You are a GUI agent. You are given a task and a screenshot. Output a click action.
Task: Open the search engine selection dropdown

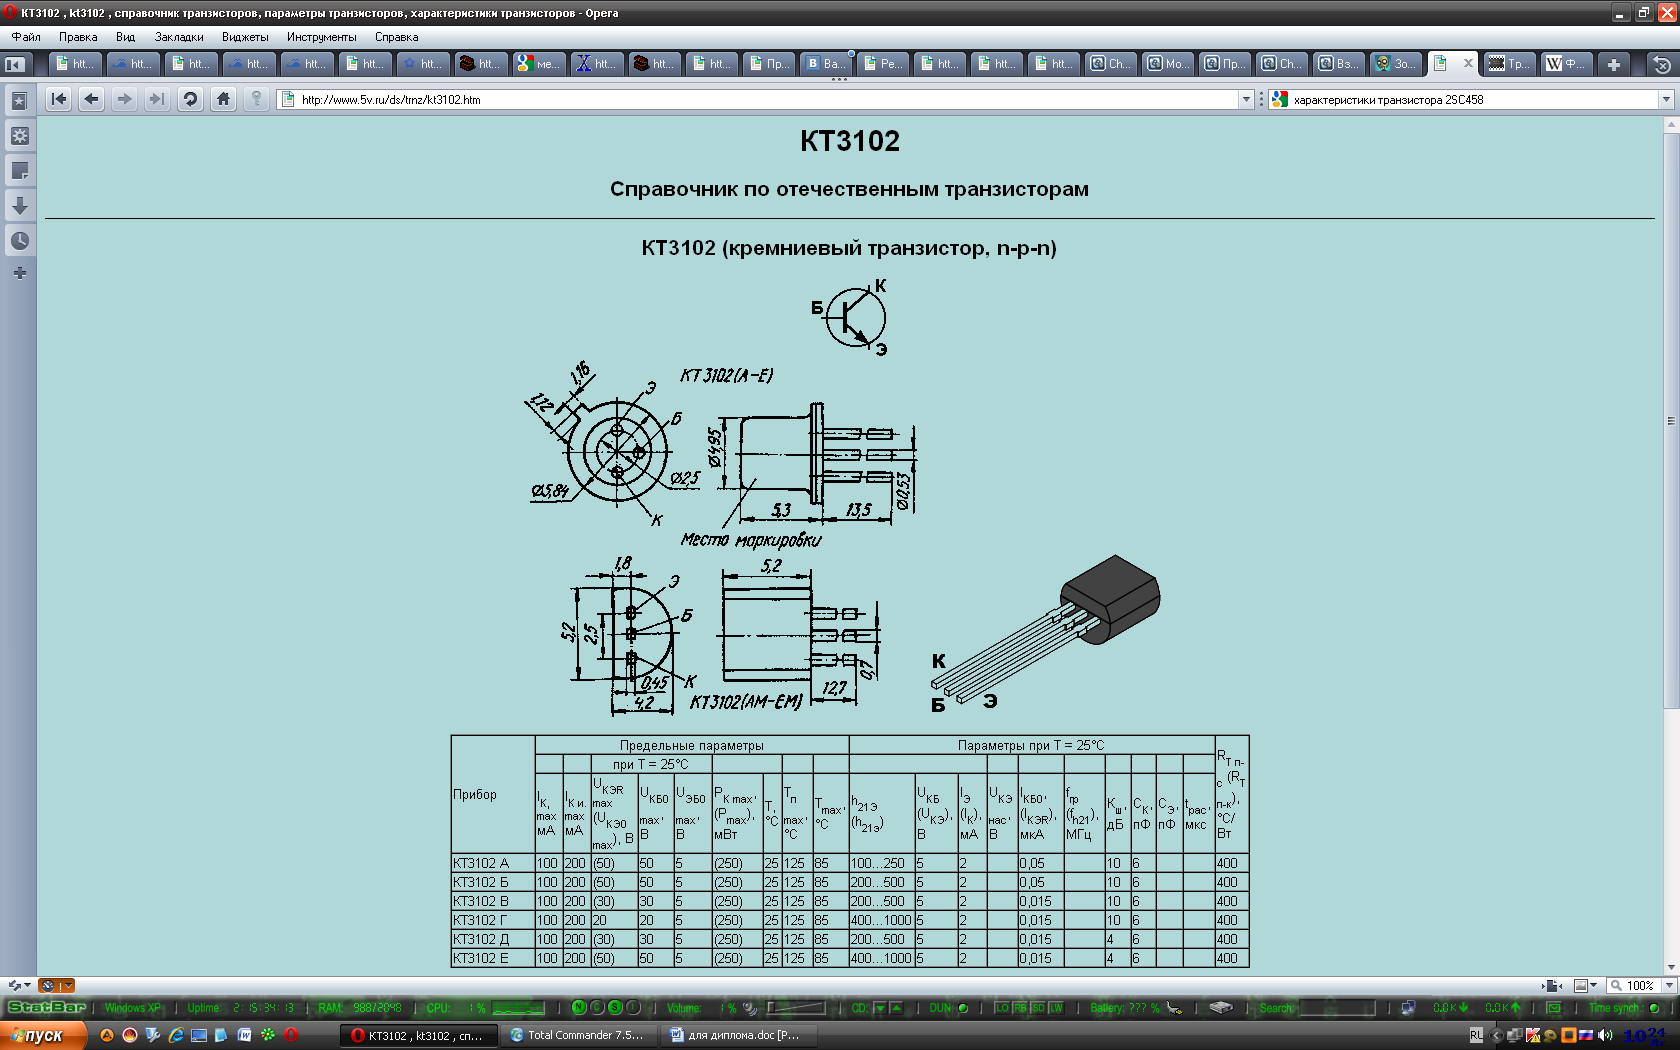coord(1666,99)
